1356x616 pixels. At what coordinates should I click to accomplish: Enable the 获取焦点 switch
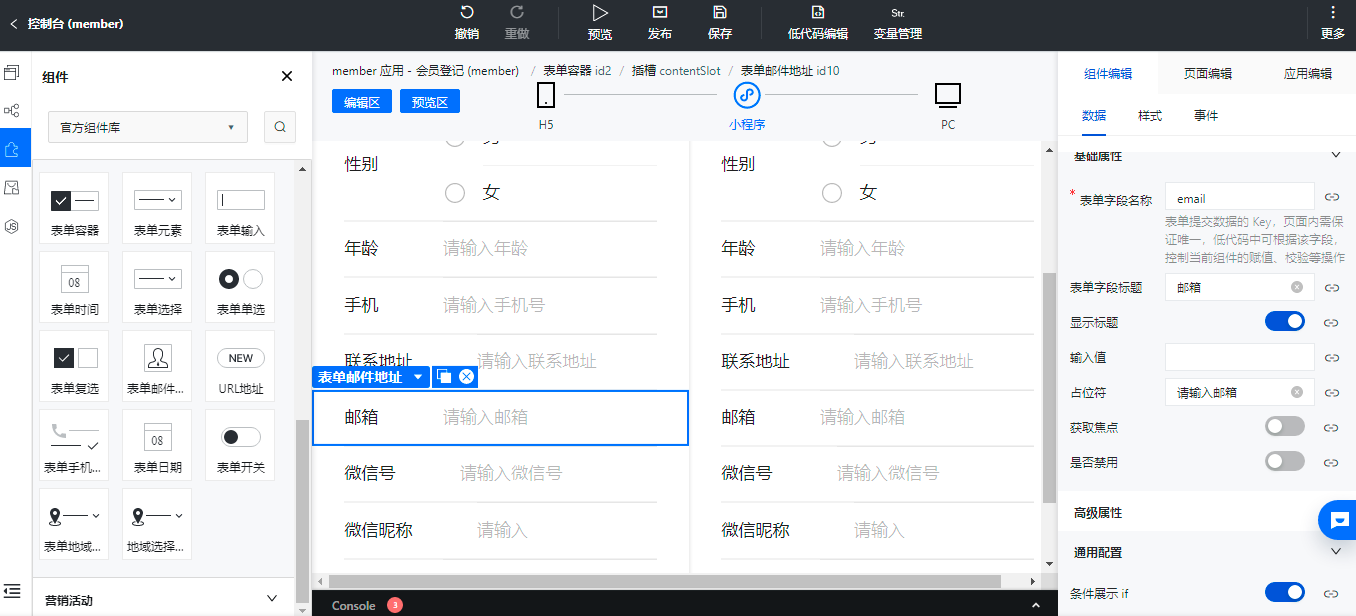[1285, 427]
